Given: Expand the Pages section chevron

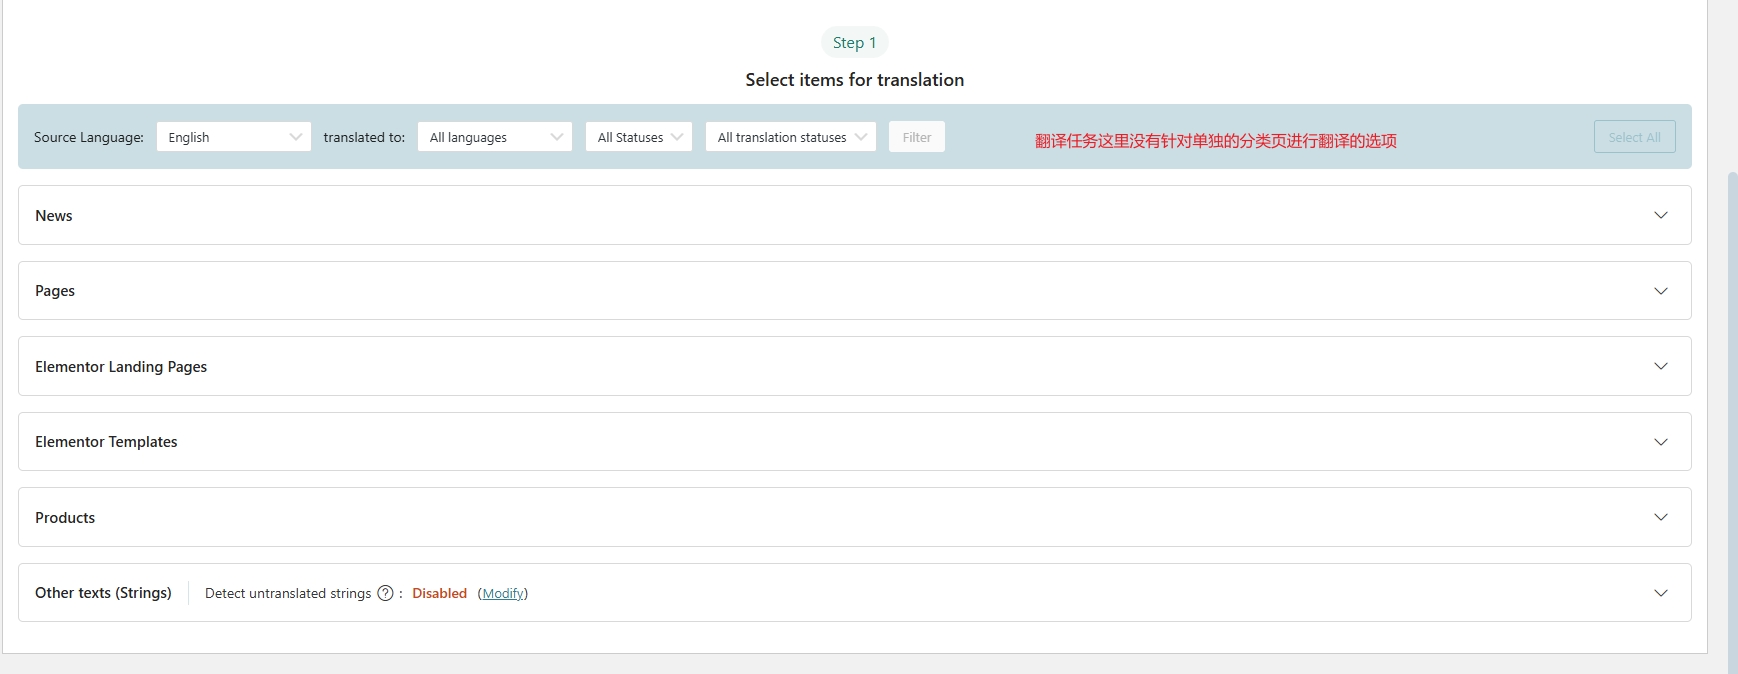Looking at the screenshot, I should [1661, 291].
